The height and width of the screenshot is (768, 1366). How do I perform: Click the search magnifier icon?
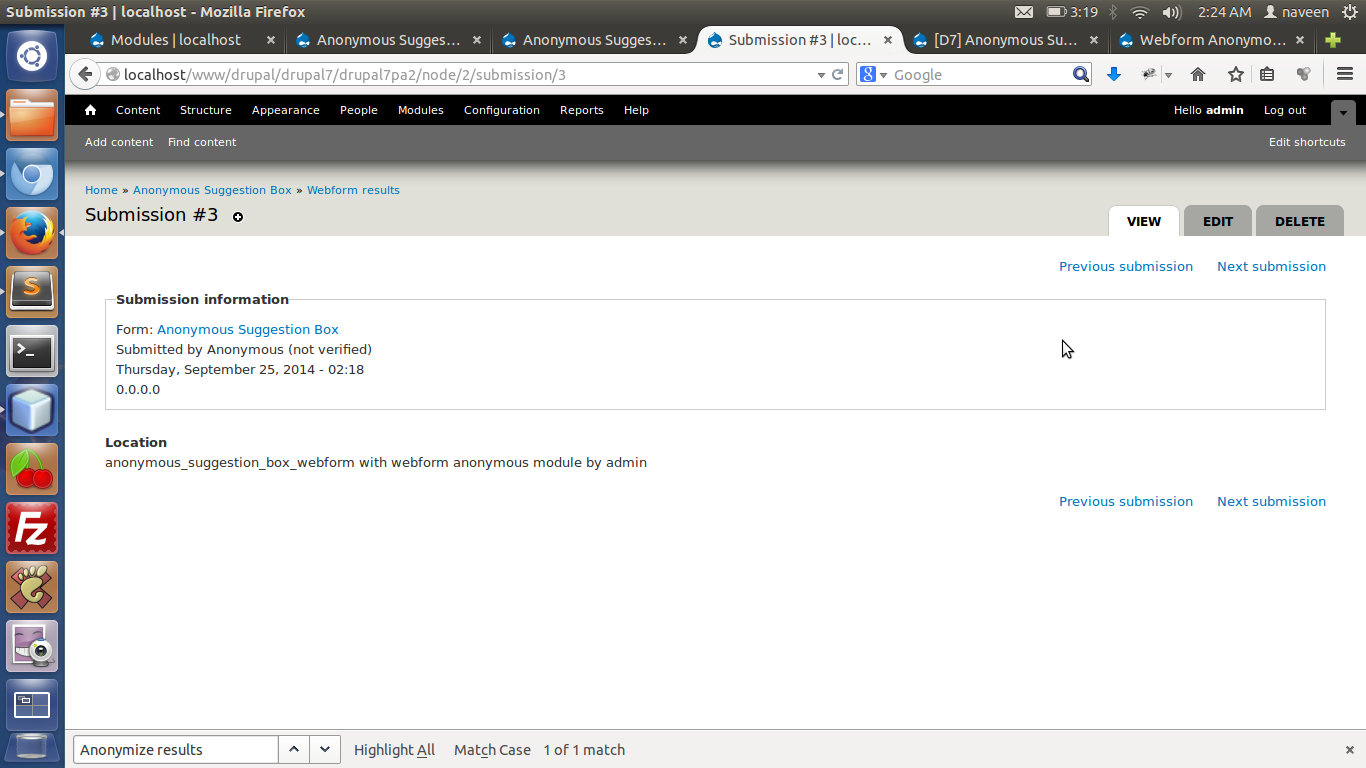tap(1081, 74)
